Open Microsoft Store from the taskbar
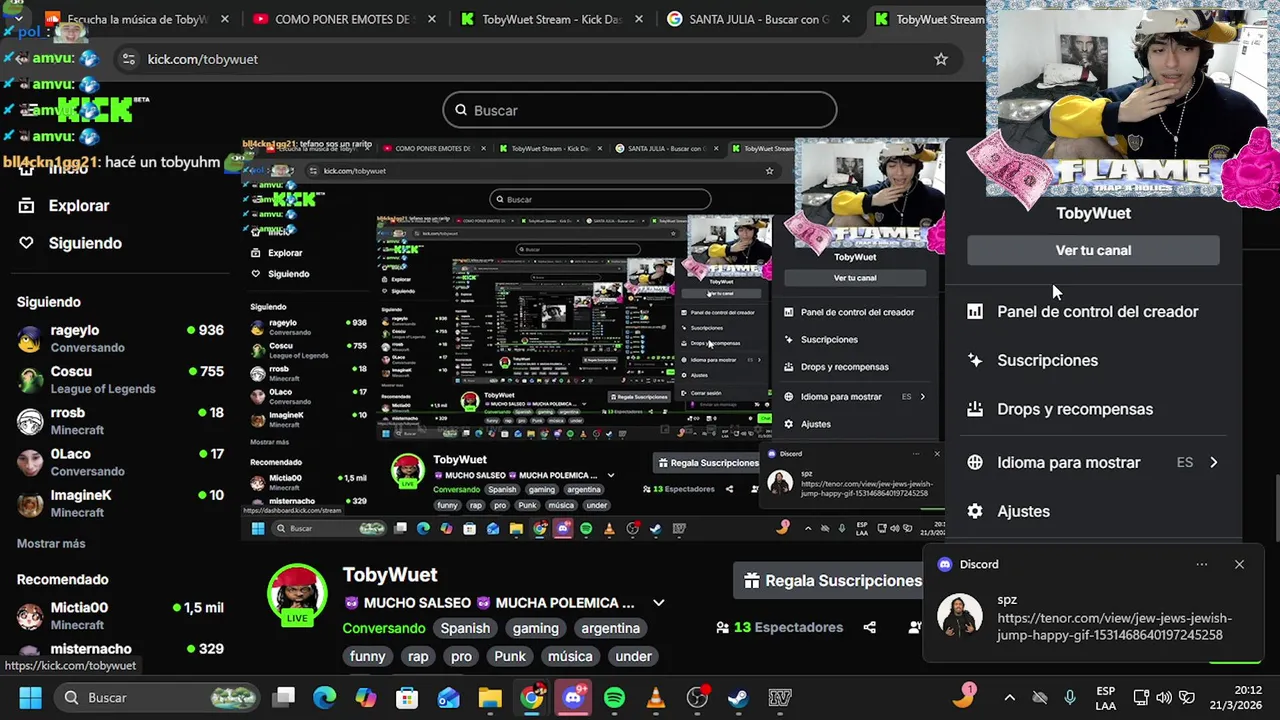Image resolution: width=1280 pixels, height=720 pixels. pyautogui.click(x=407, y=697)
